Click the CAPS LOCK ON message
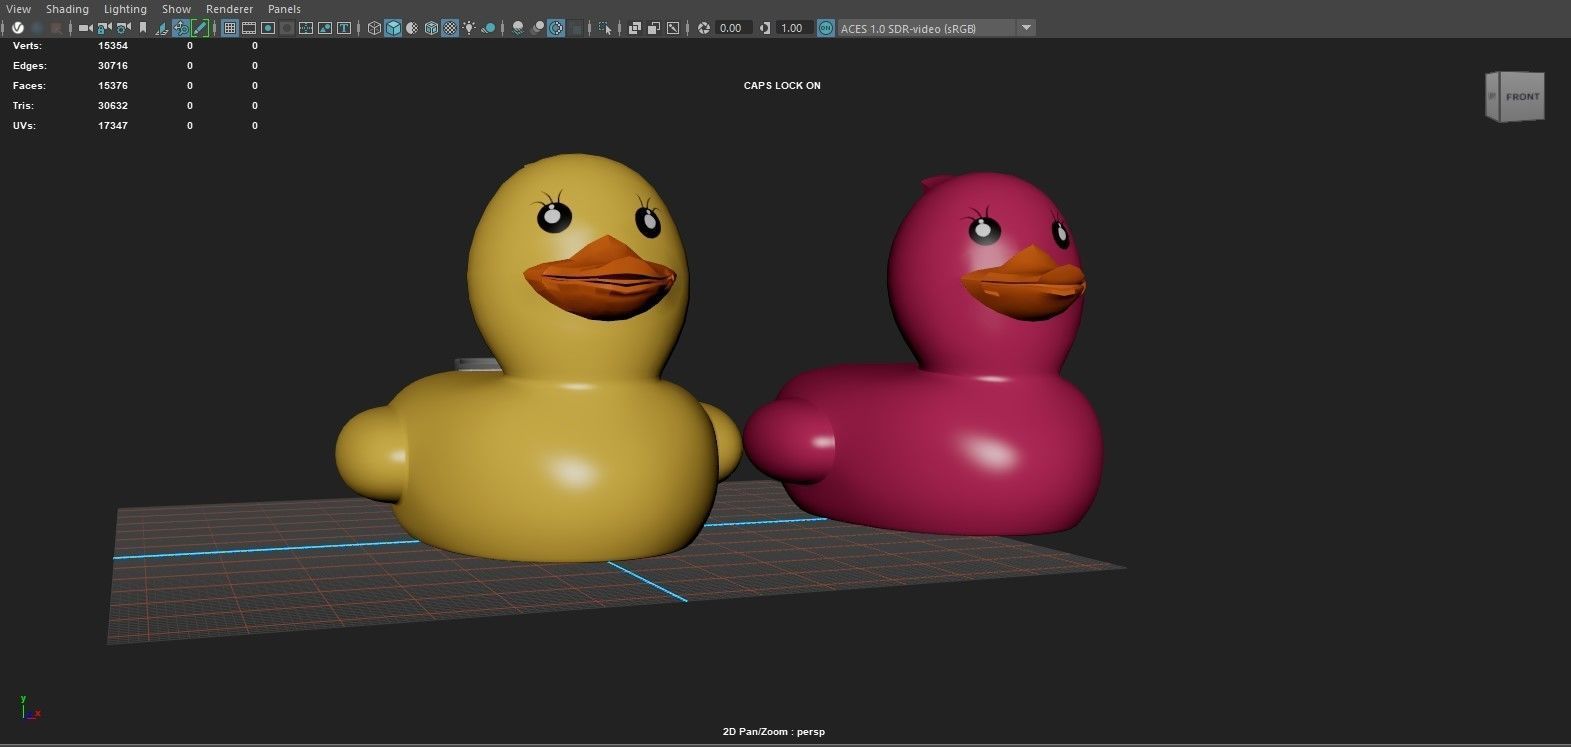Viewport: 1571px width, 747px height. (782, 85)
